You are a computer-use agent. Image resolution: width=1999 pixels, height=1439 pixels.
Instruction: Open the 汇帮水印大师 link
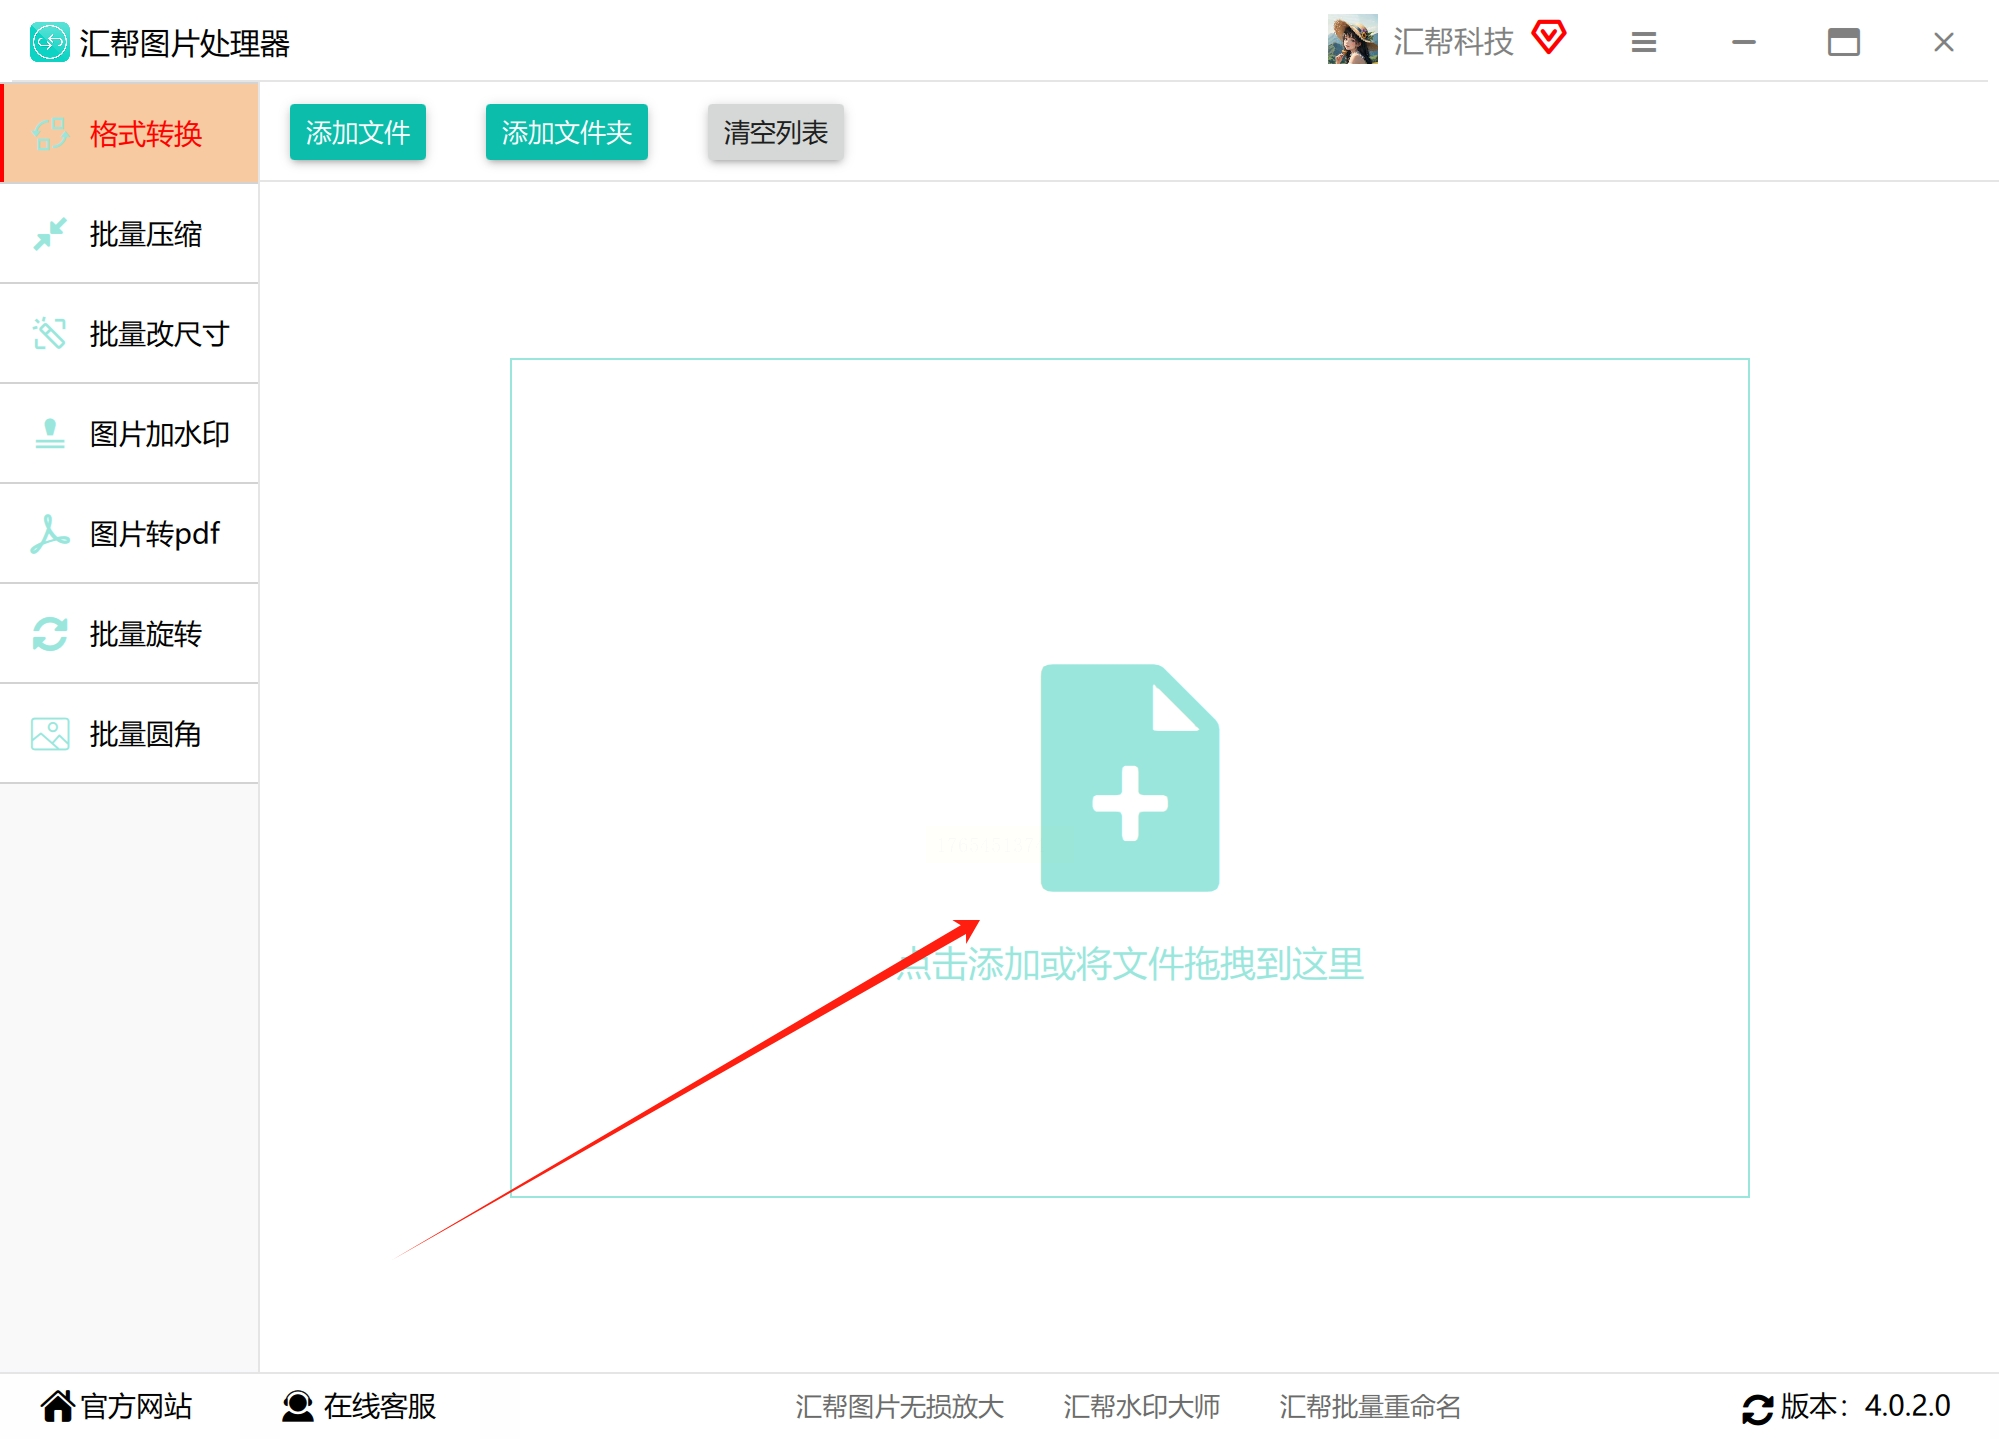point(1141,1407)
